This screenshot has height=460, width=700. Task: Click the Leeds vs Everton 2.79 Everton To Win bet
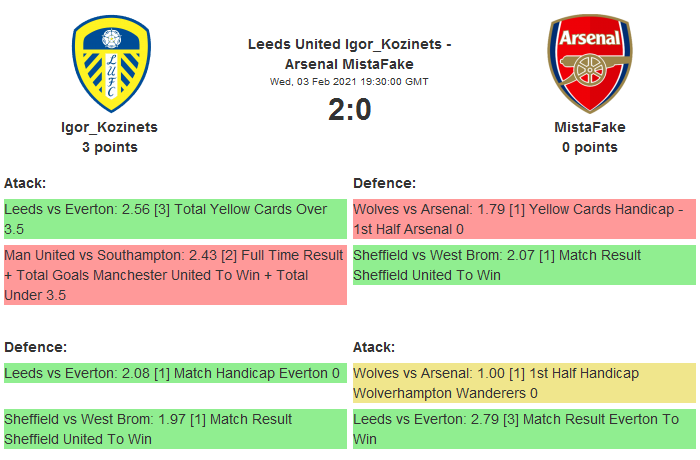point(524,428)
